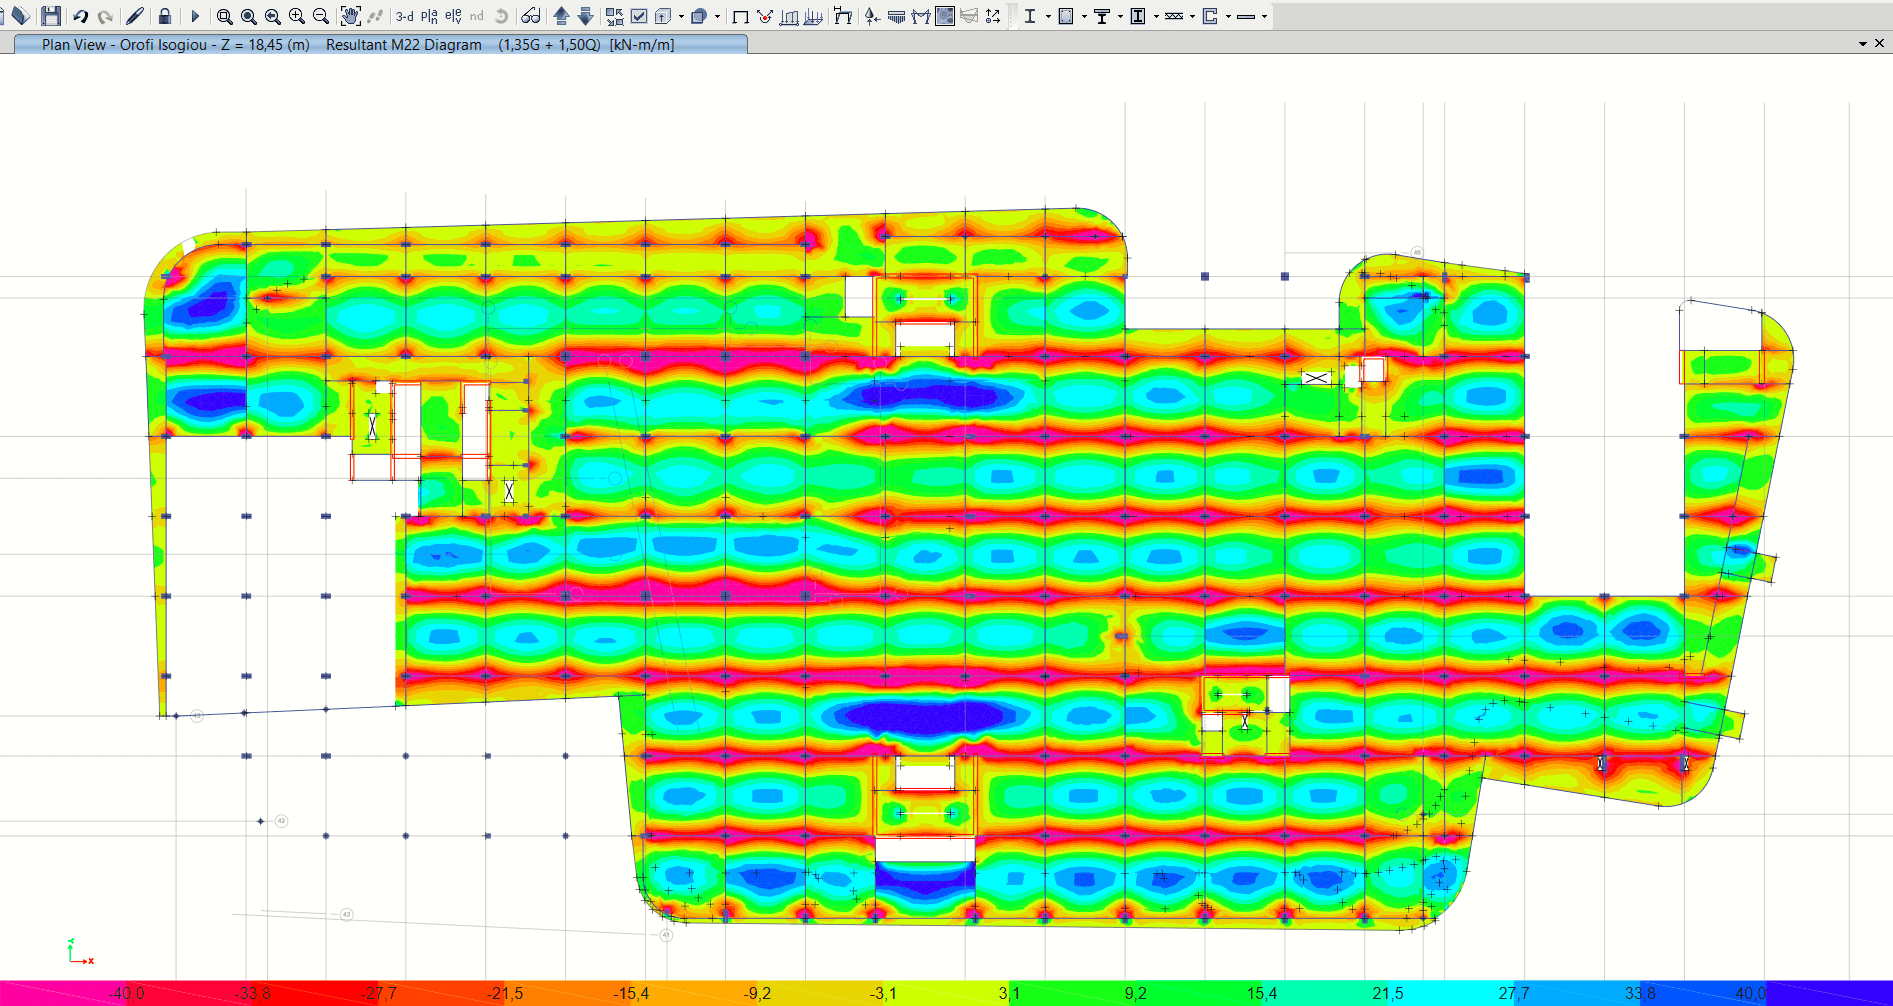Click the Redo arrow icon

[104, 16]
